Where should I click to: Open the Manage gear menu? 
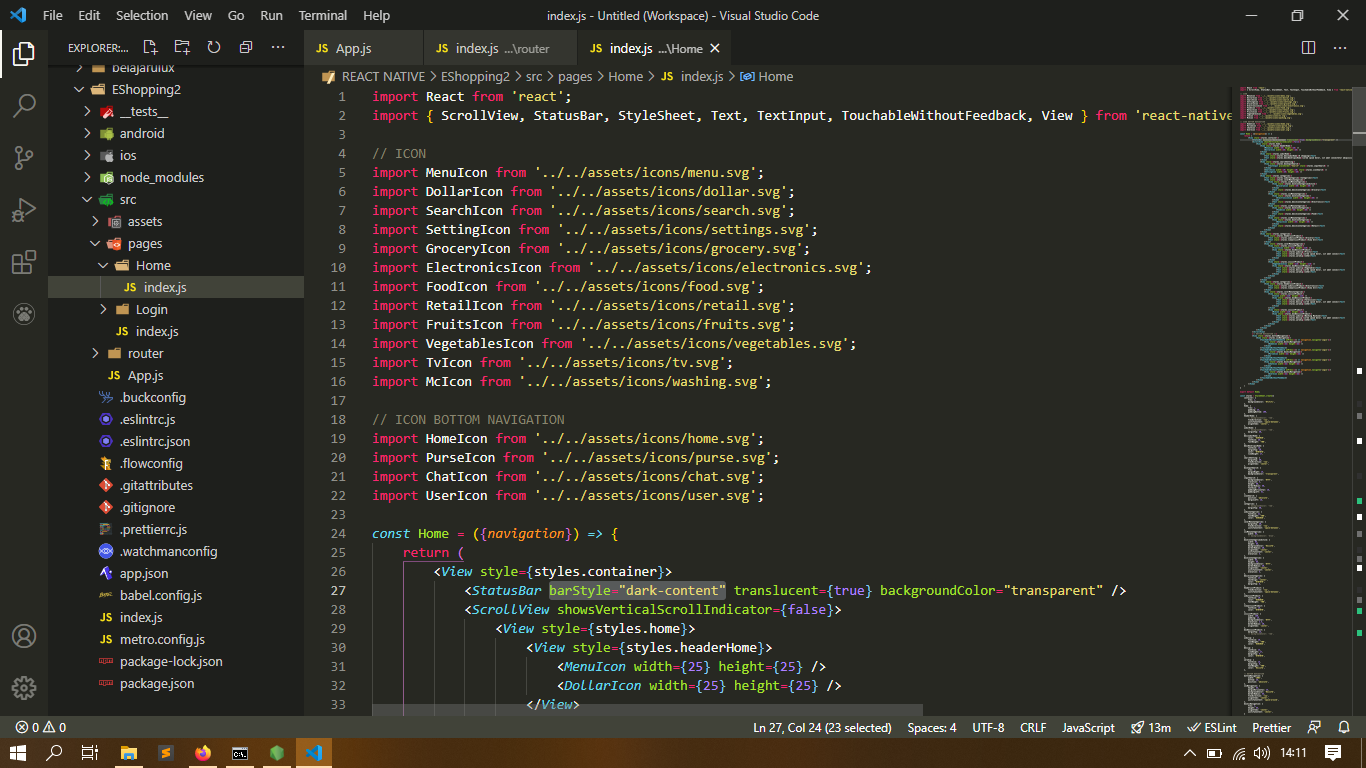(x=24, y=688)
